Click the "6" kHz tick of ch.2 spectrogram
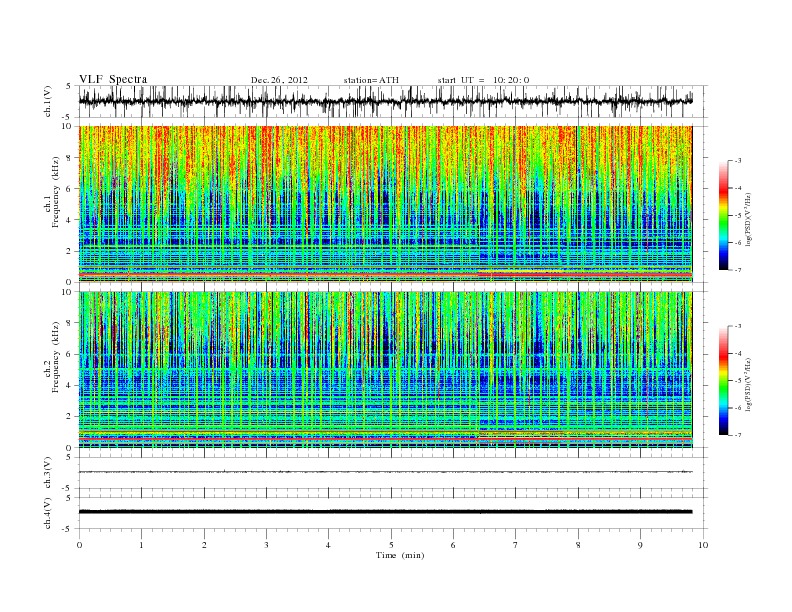Viewport: 792px width, 612px height. tap(70, 354)
